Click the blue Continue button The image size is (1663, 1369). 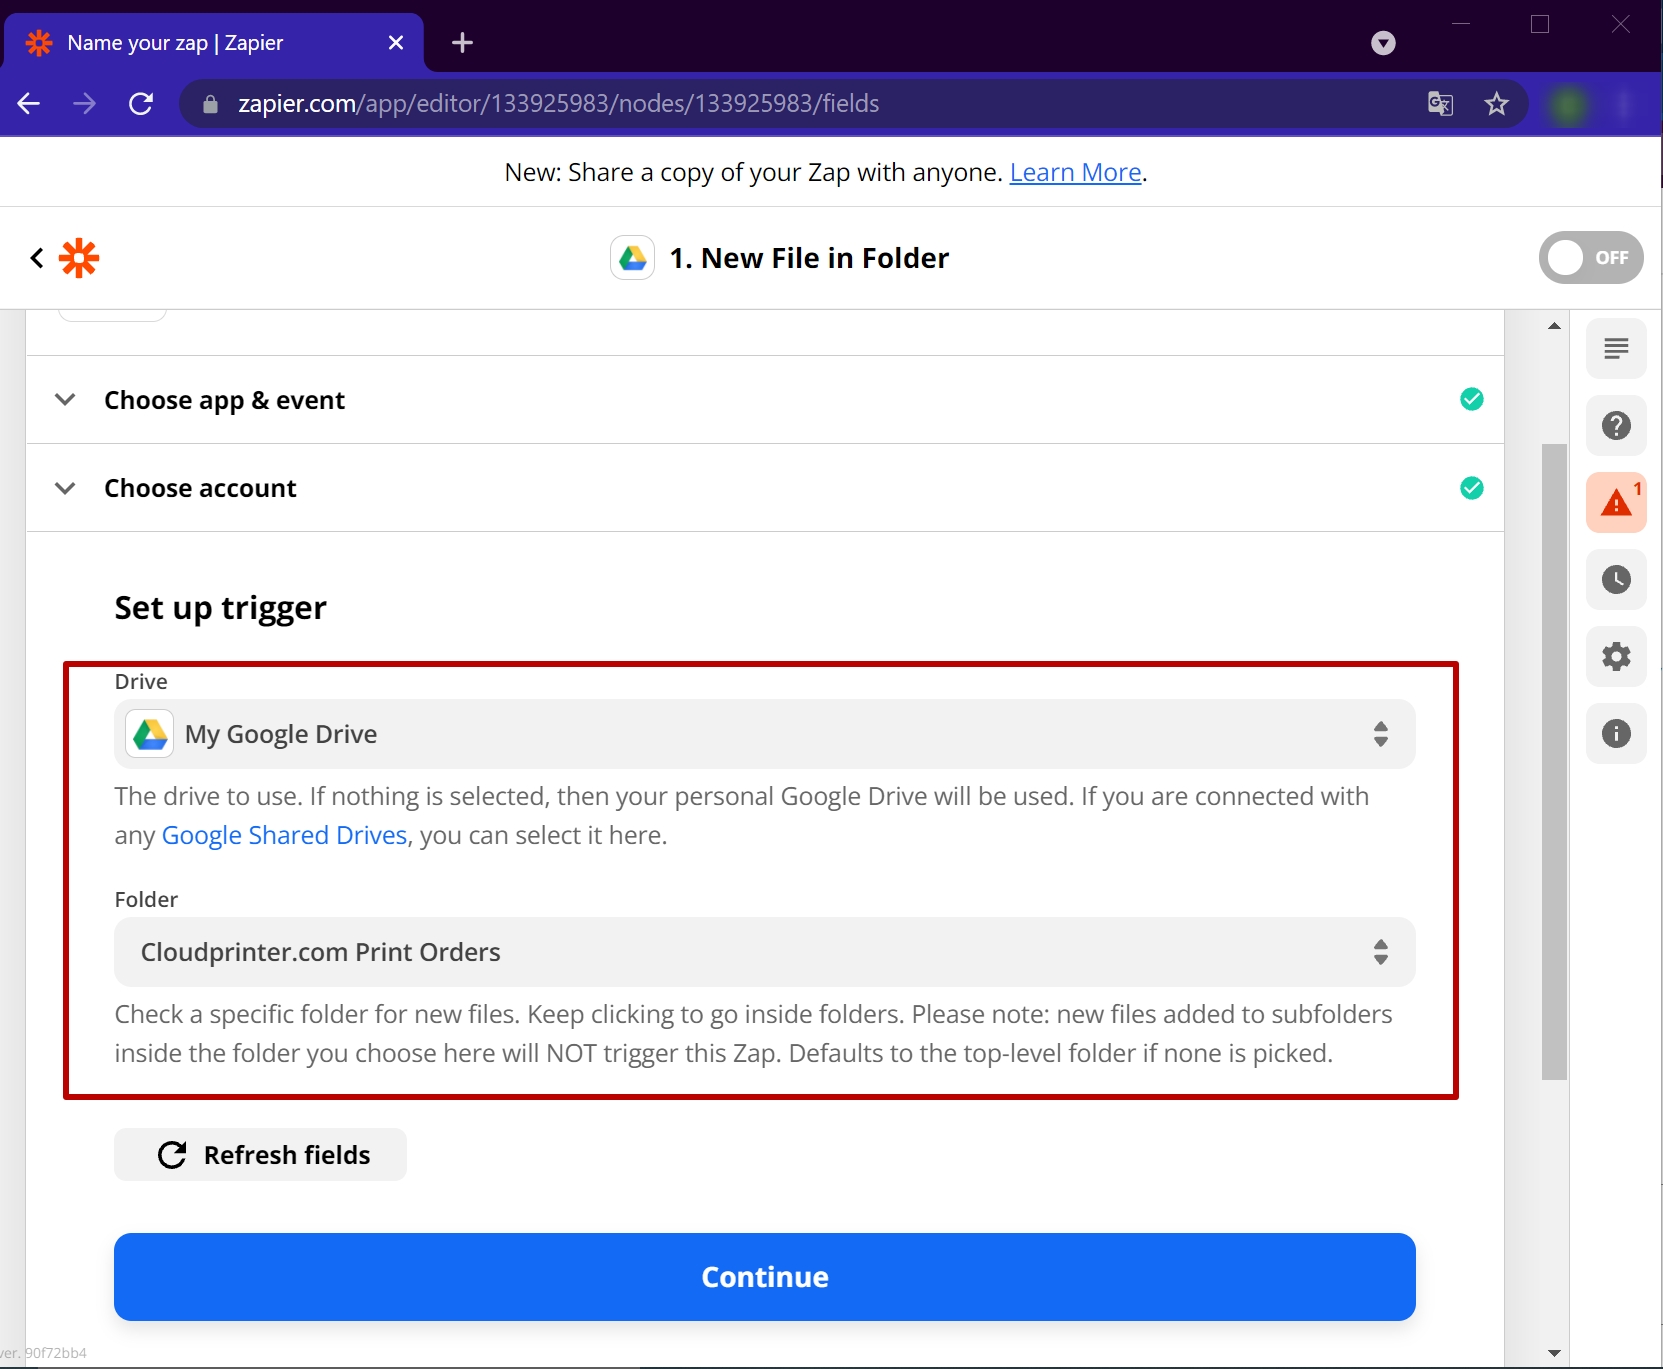click(x=764, y=1277)
